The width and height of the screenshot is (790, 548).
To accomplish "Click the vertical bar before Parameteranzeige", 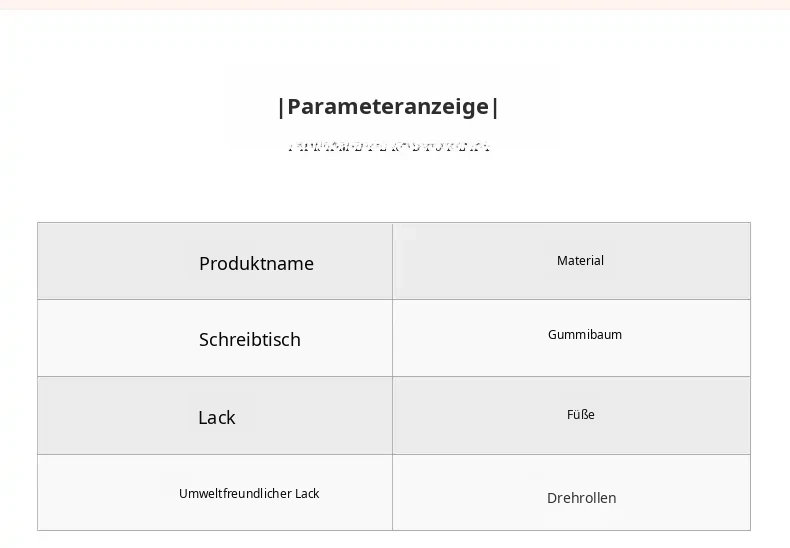I will [x=281, y=107].
